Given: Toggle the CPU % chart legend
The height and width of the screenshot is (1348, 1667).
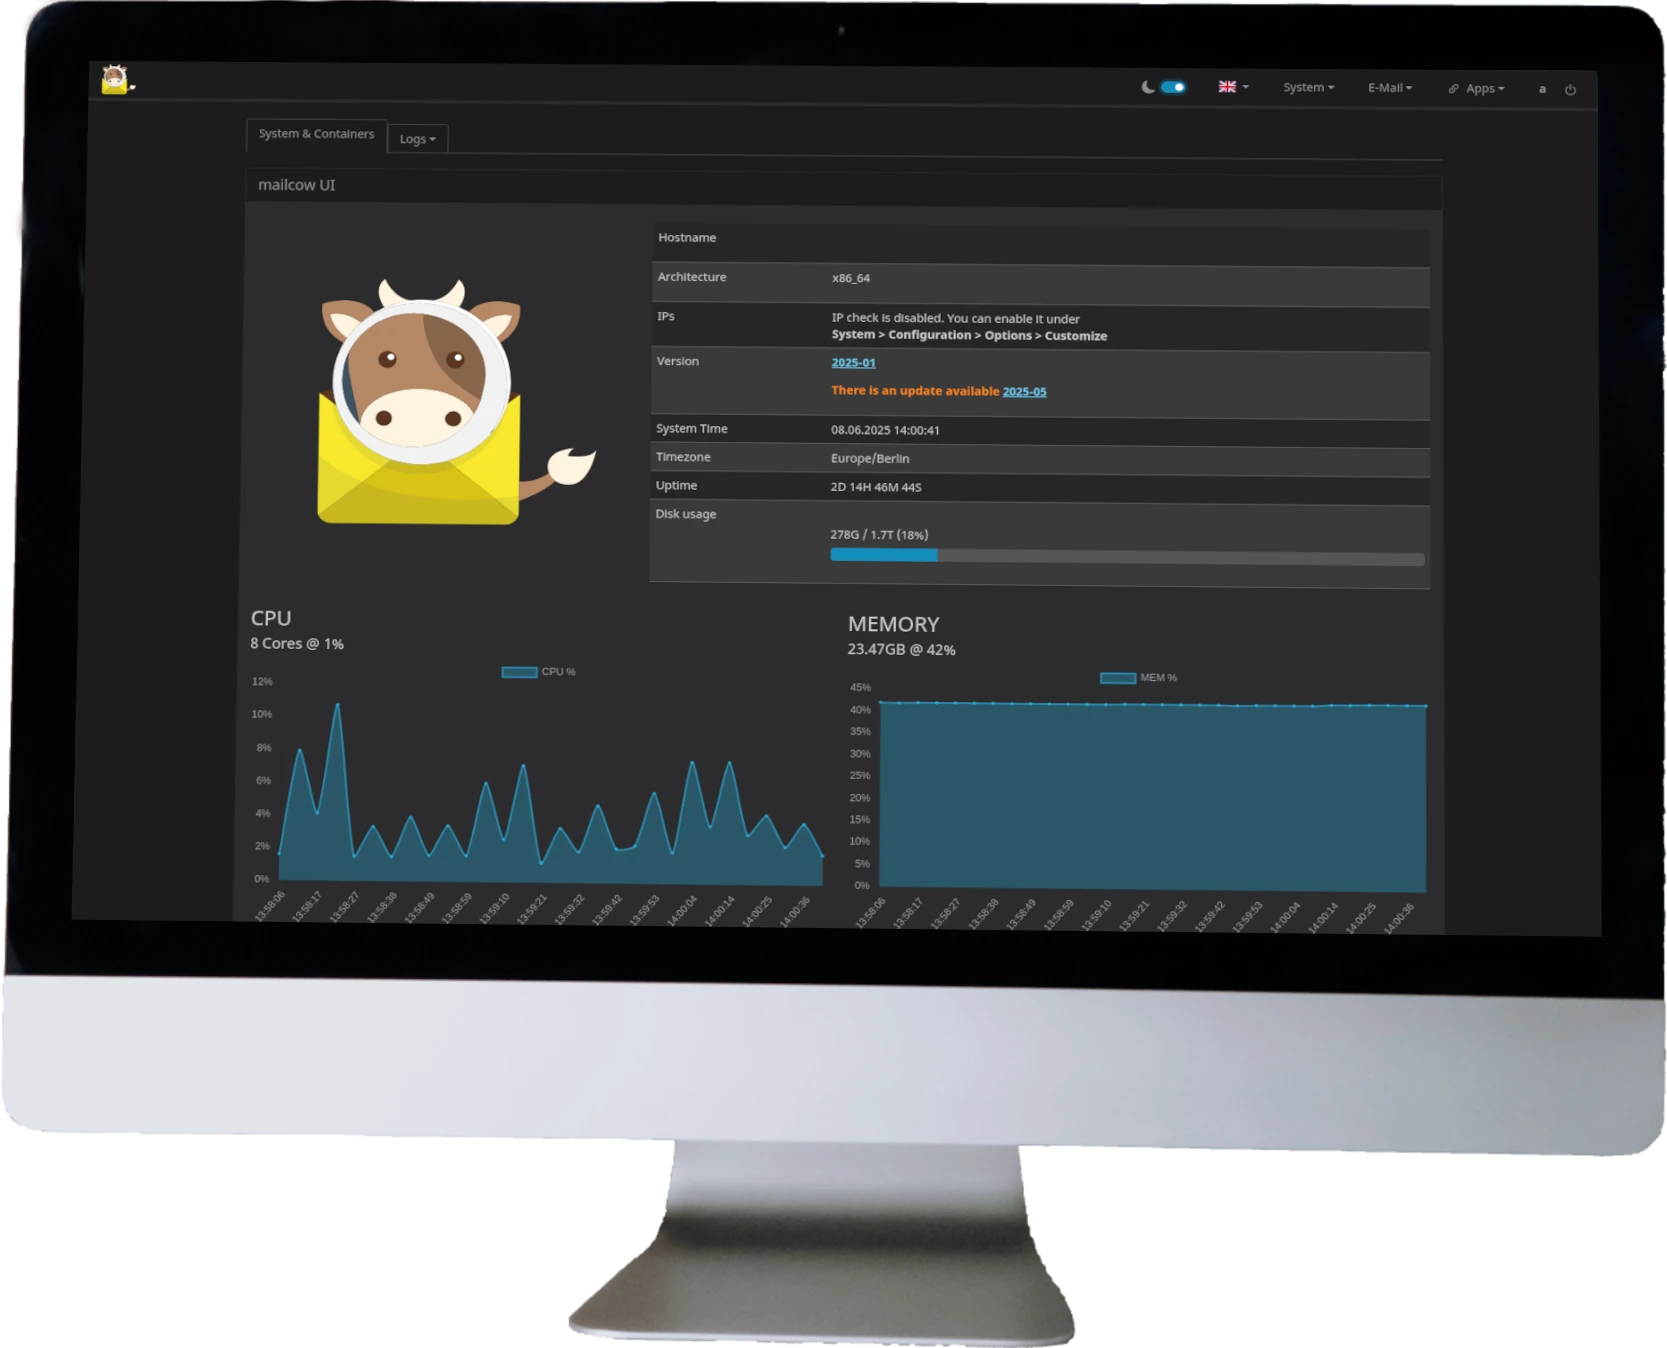Looking at the screenshot, I should 538,672.
